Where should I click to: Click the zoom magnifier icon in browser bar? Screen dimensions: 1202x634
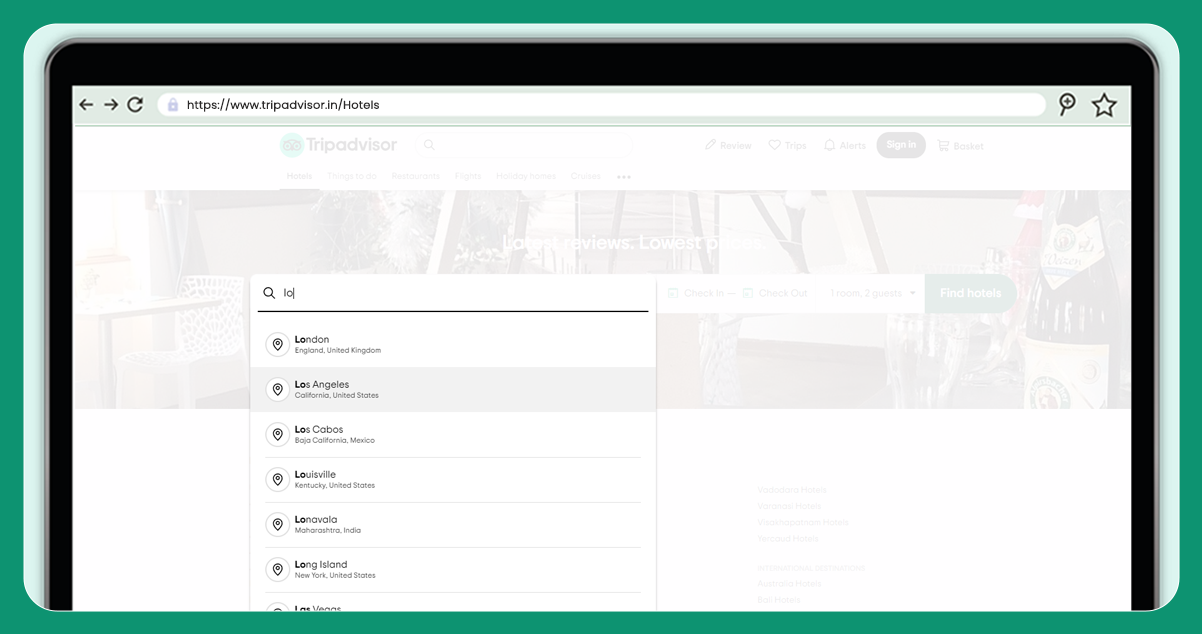click(1067, 104)
